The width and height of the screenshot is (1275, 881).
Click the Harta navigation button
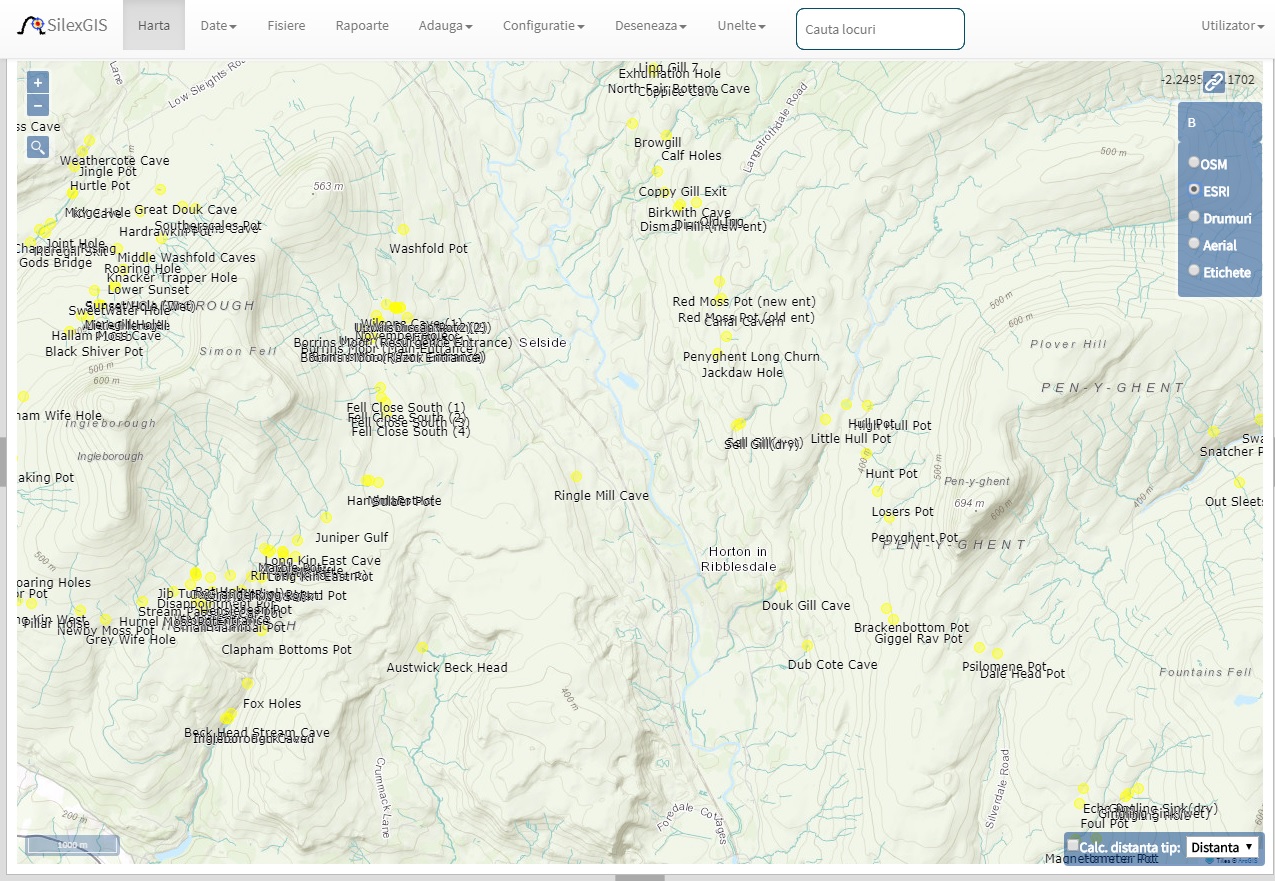(154, 25)
